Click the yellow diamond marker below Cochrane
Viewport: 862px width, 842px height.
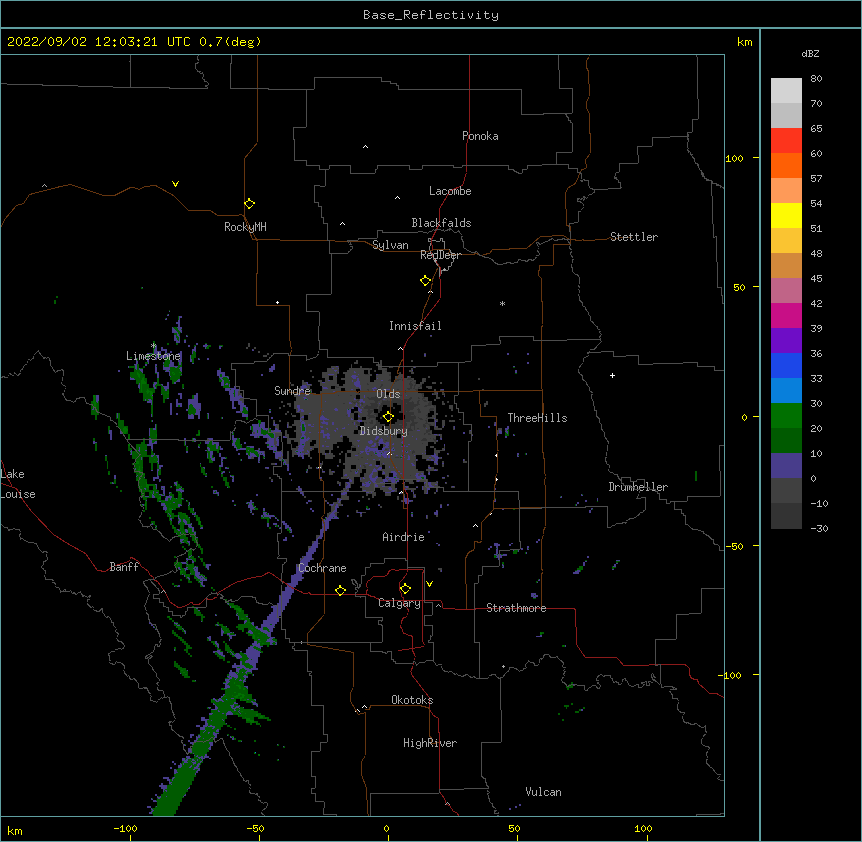click(340, 590)
